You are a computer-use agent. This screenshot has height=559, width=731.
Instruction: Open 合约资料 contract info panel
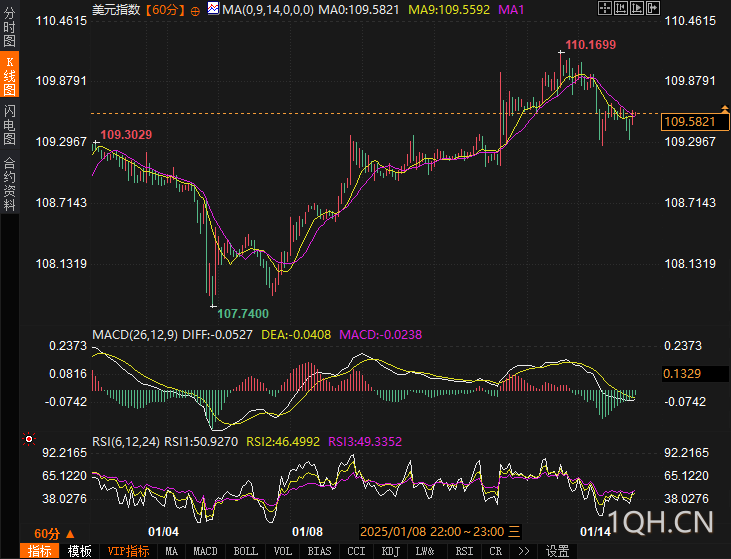click(9, 183)
